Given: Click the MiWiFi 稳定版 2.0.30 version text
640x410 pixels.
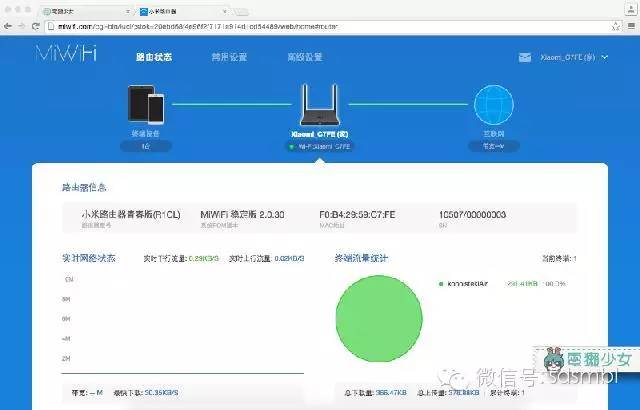Looking at the screenshot, I should 242,215.
